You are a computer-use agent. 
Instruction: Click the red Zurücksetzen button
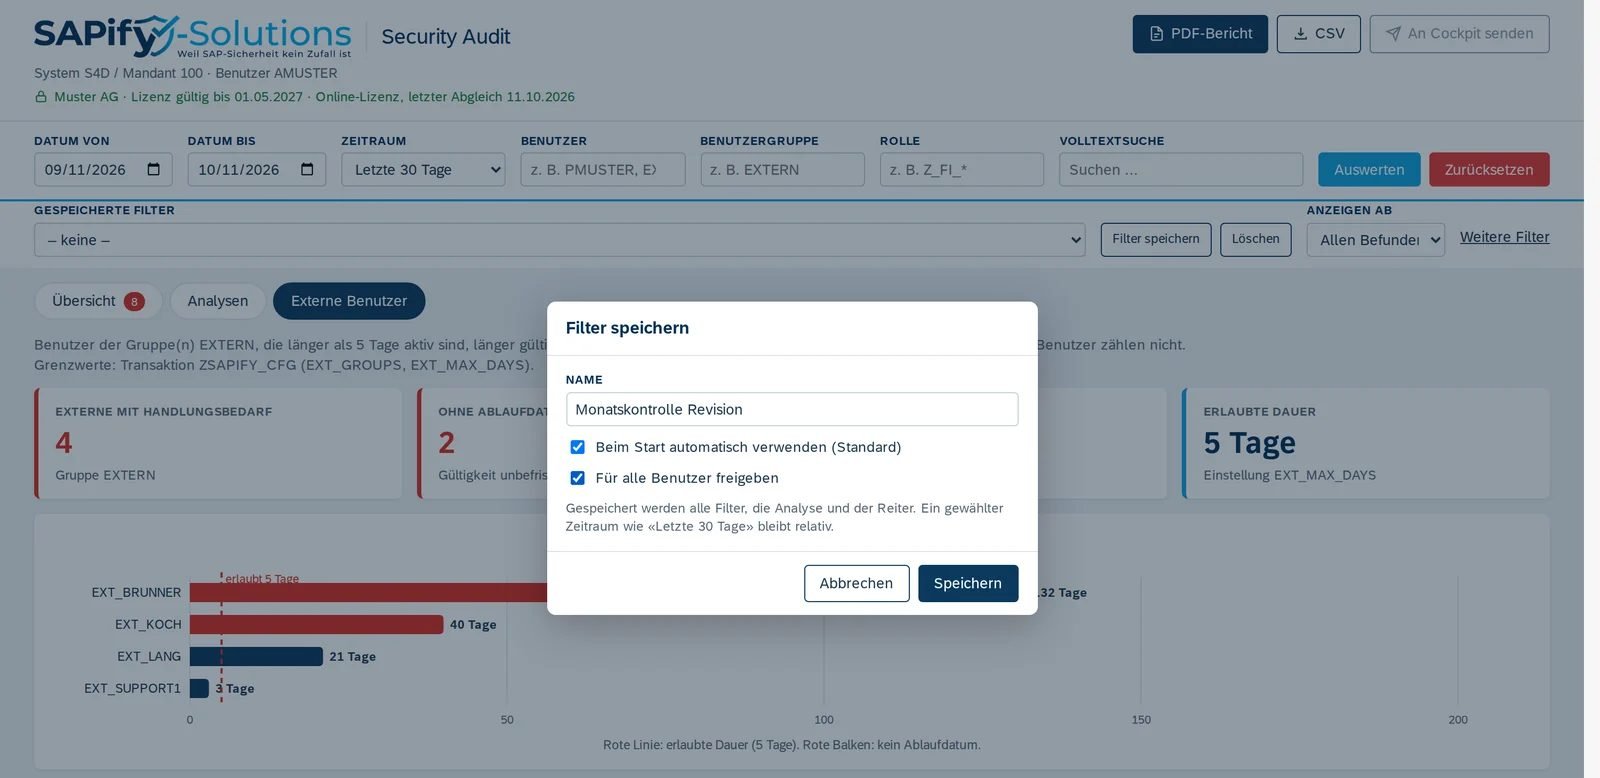point(1489,169)
